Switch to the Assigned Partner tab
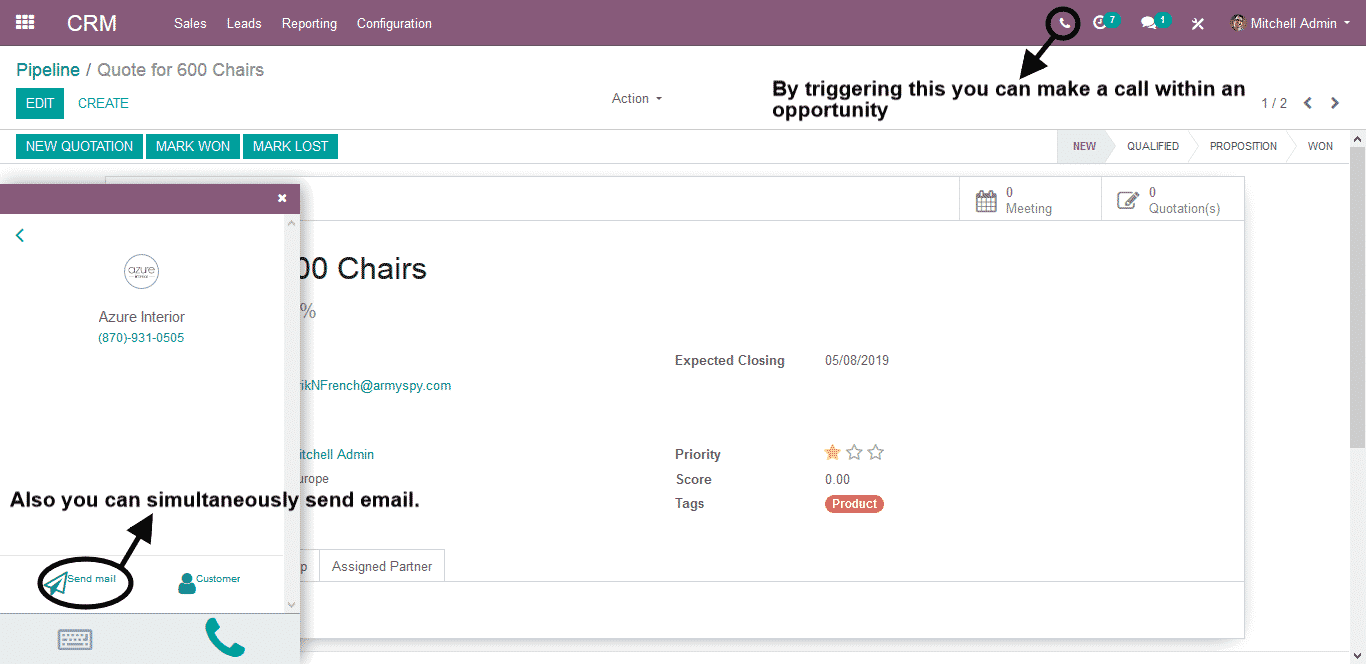Viewport: 1366px width, 664px height. [382, 566]
